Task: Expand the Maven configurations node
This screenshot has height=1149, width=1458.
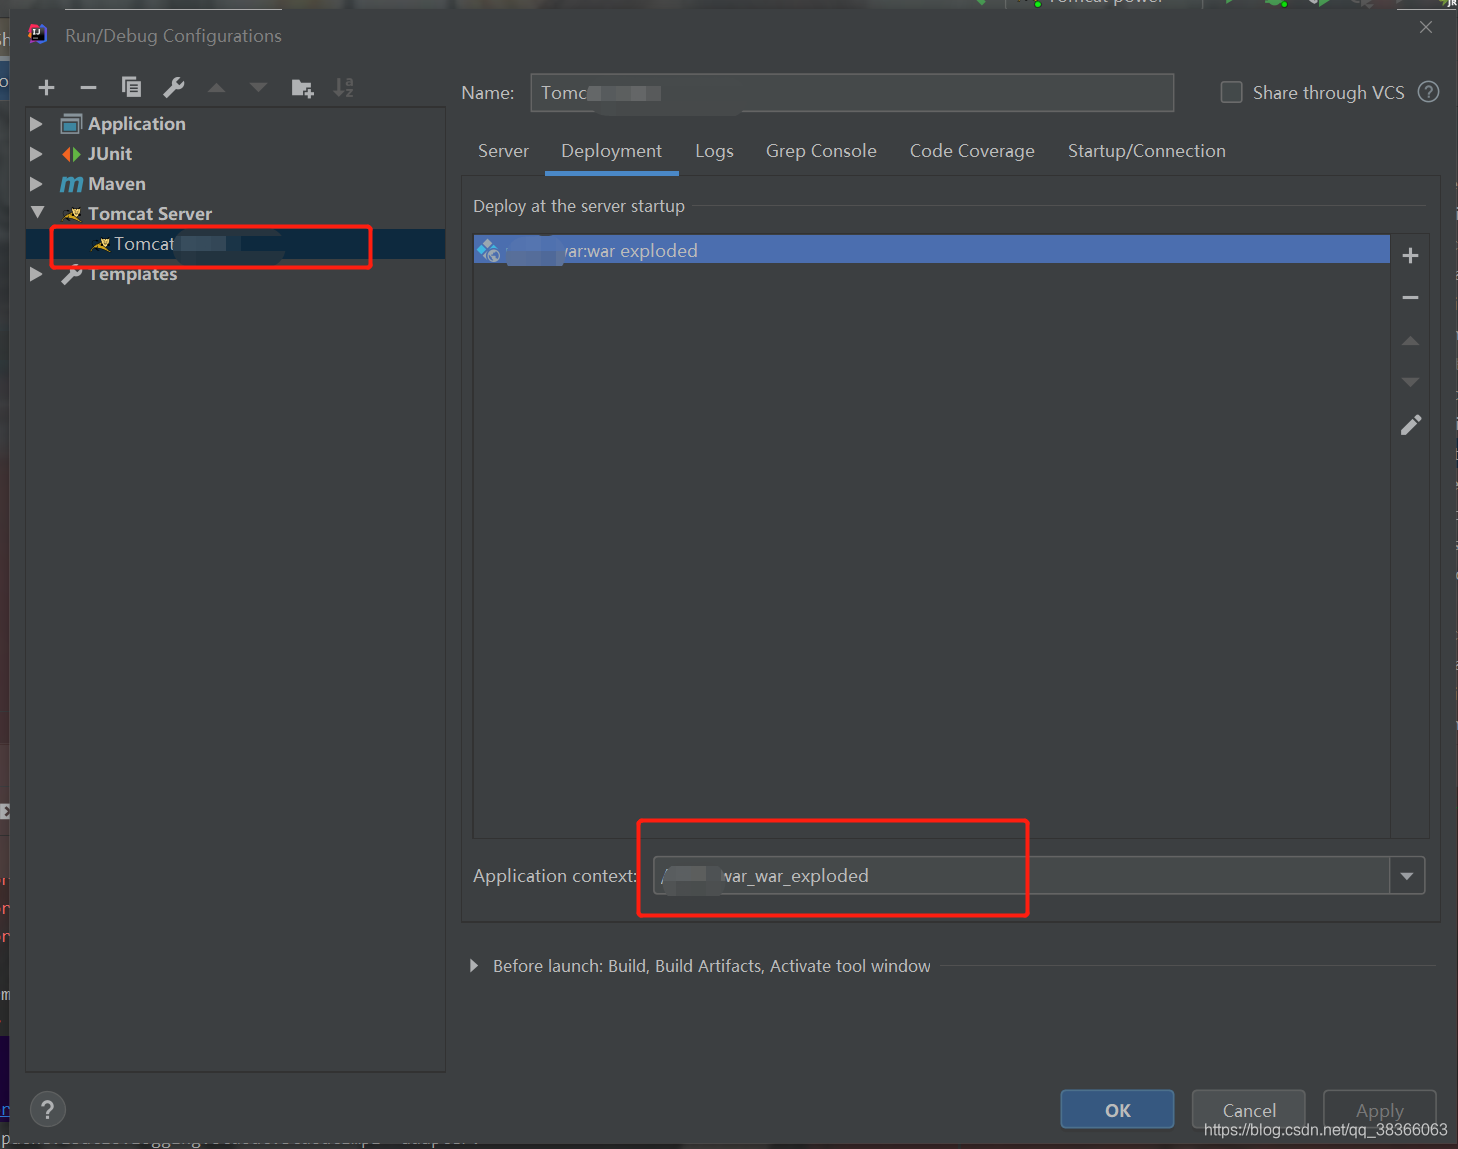Action: click(x=36, y=184)
